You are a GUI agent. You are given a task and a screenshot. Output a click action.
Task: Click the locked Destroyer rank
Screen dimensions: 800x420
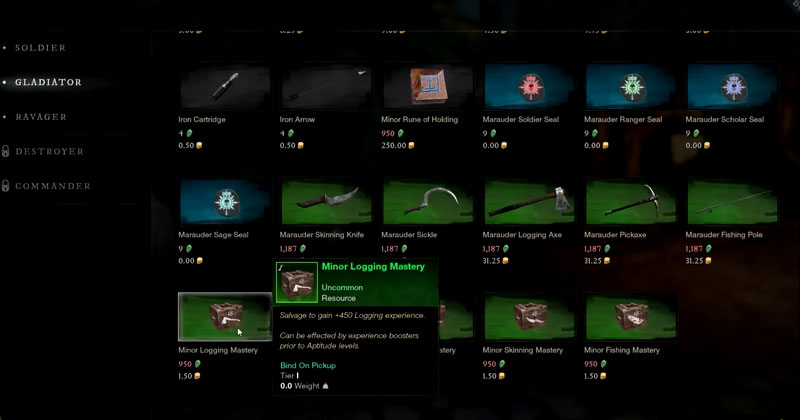[49, 152]
